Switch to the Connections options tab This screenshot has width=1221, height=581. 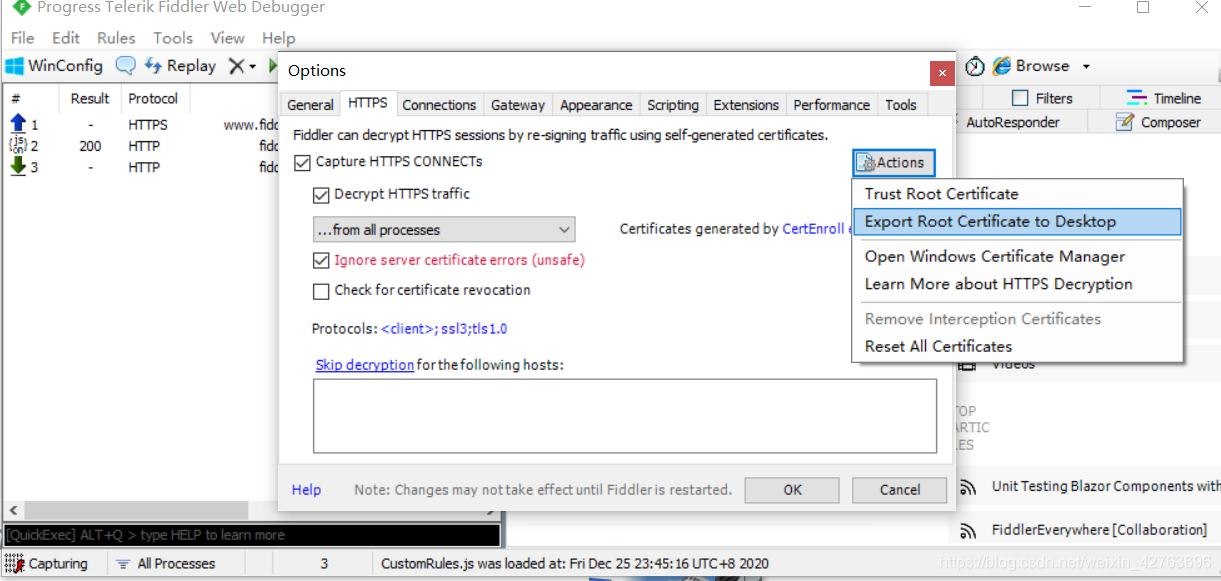click(x=439, y=105)
